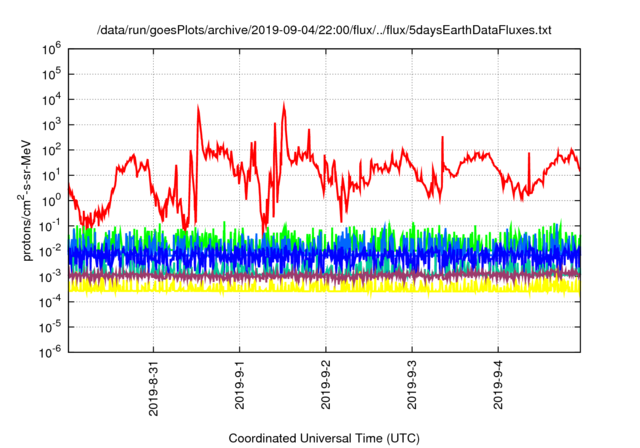Click the 2019-9-3 date label

click(412, 385)
